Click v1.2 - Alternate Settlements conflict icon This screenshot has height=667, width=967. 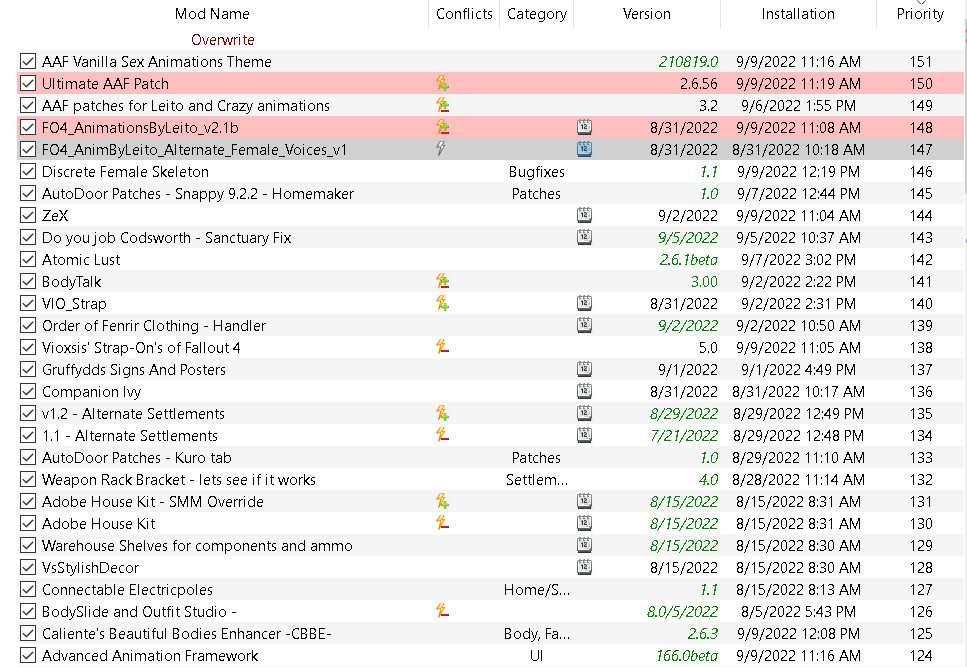tap(442, 414)
